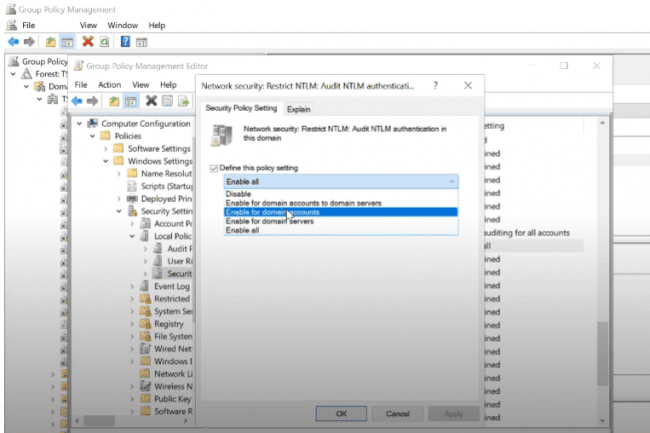The width and height of the screenshot is (650, 433).
Task: Click the blue back arrow in Group Policy Management toolbar
Action: click(13, 42)
